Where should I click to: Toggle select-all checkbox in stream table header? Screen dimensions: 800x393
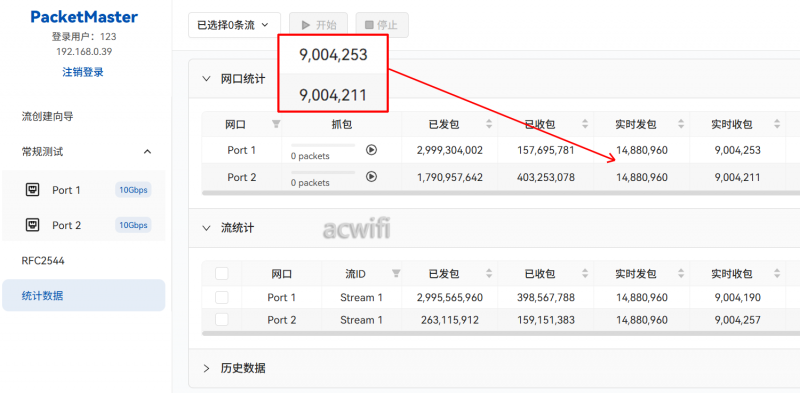(221, 274)
